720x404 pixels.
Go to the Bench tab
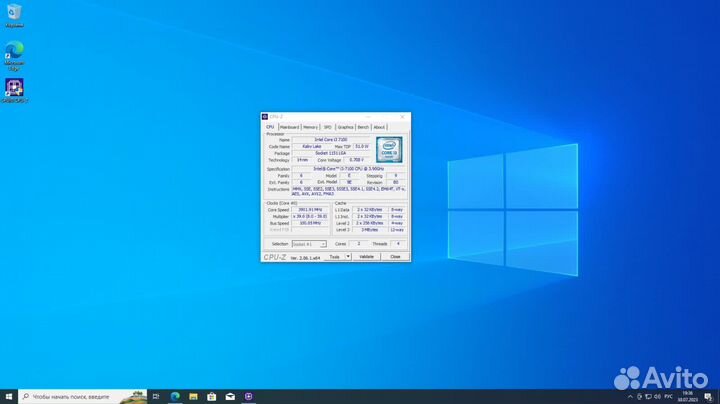tap(363, 127)
